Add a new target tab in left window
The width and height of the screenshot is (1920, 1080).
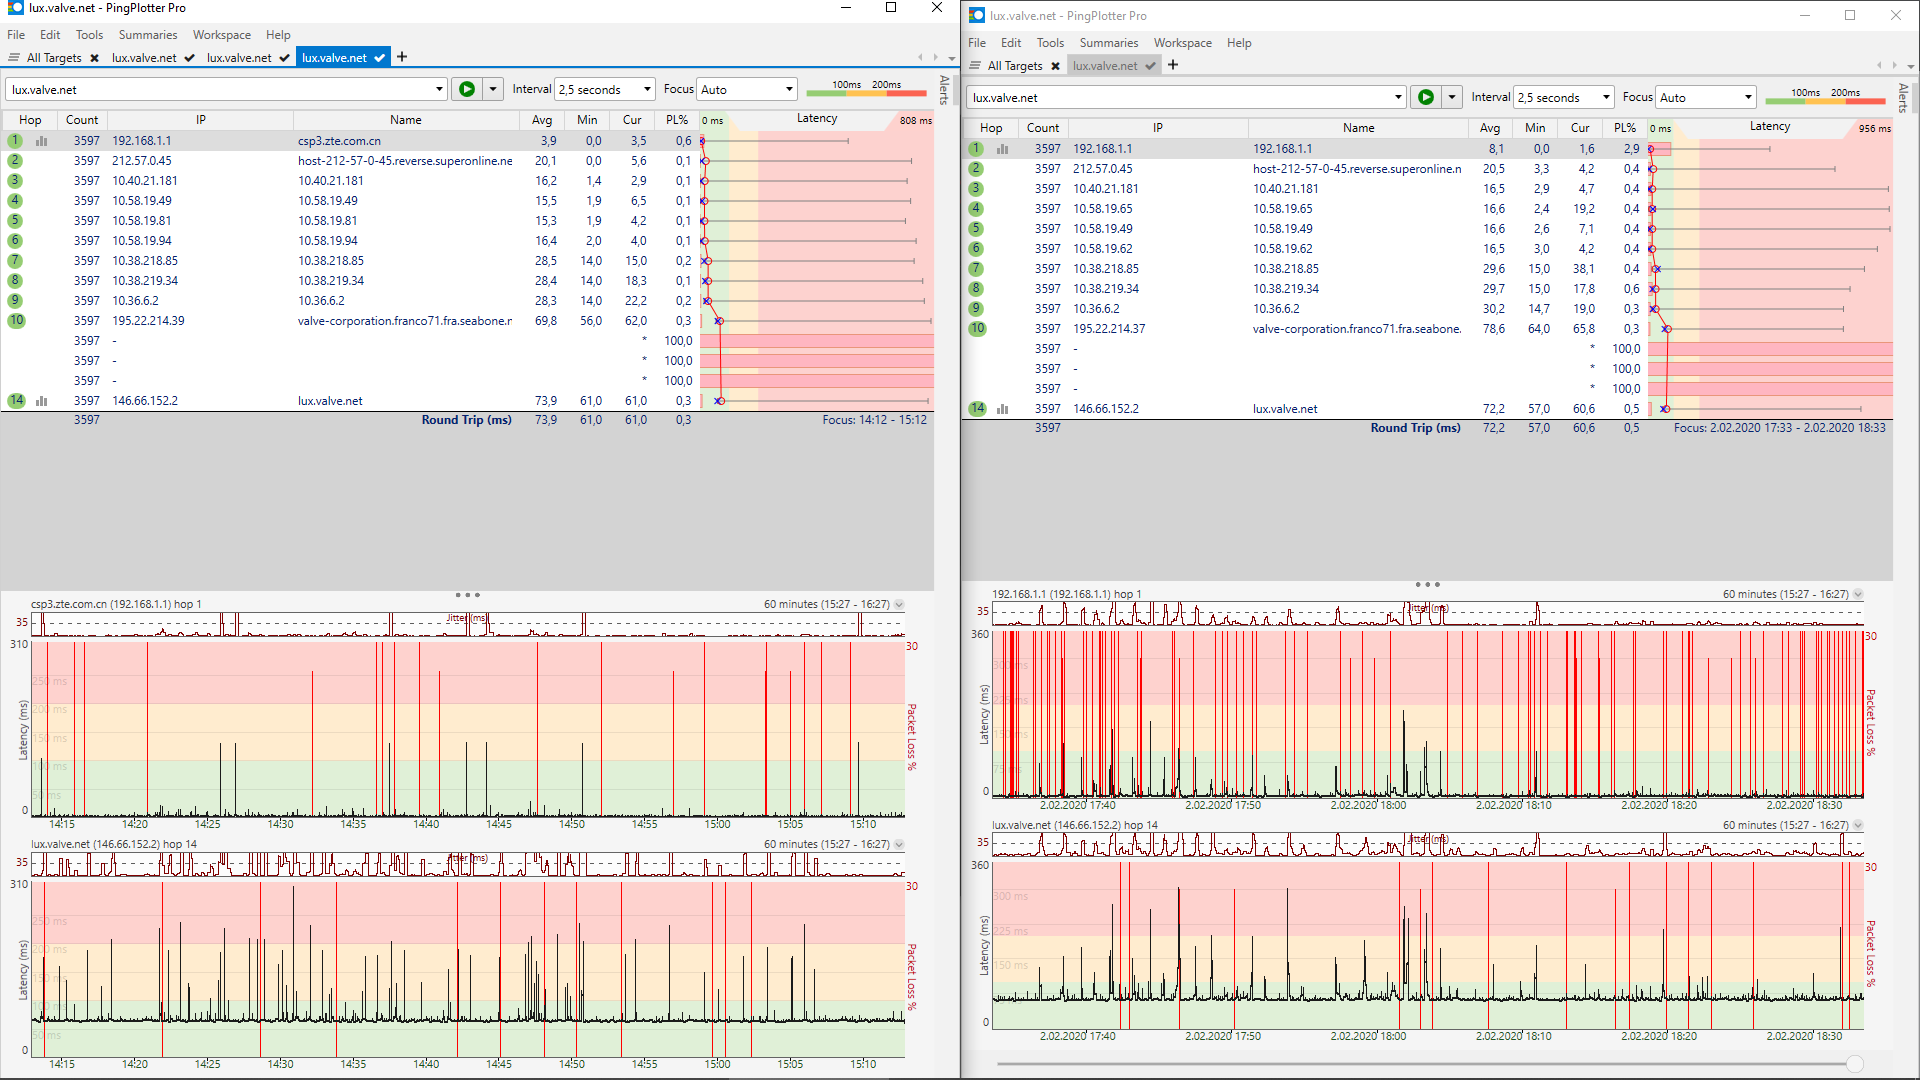point(402,57)
